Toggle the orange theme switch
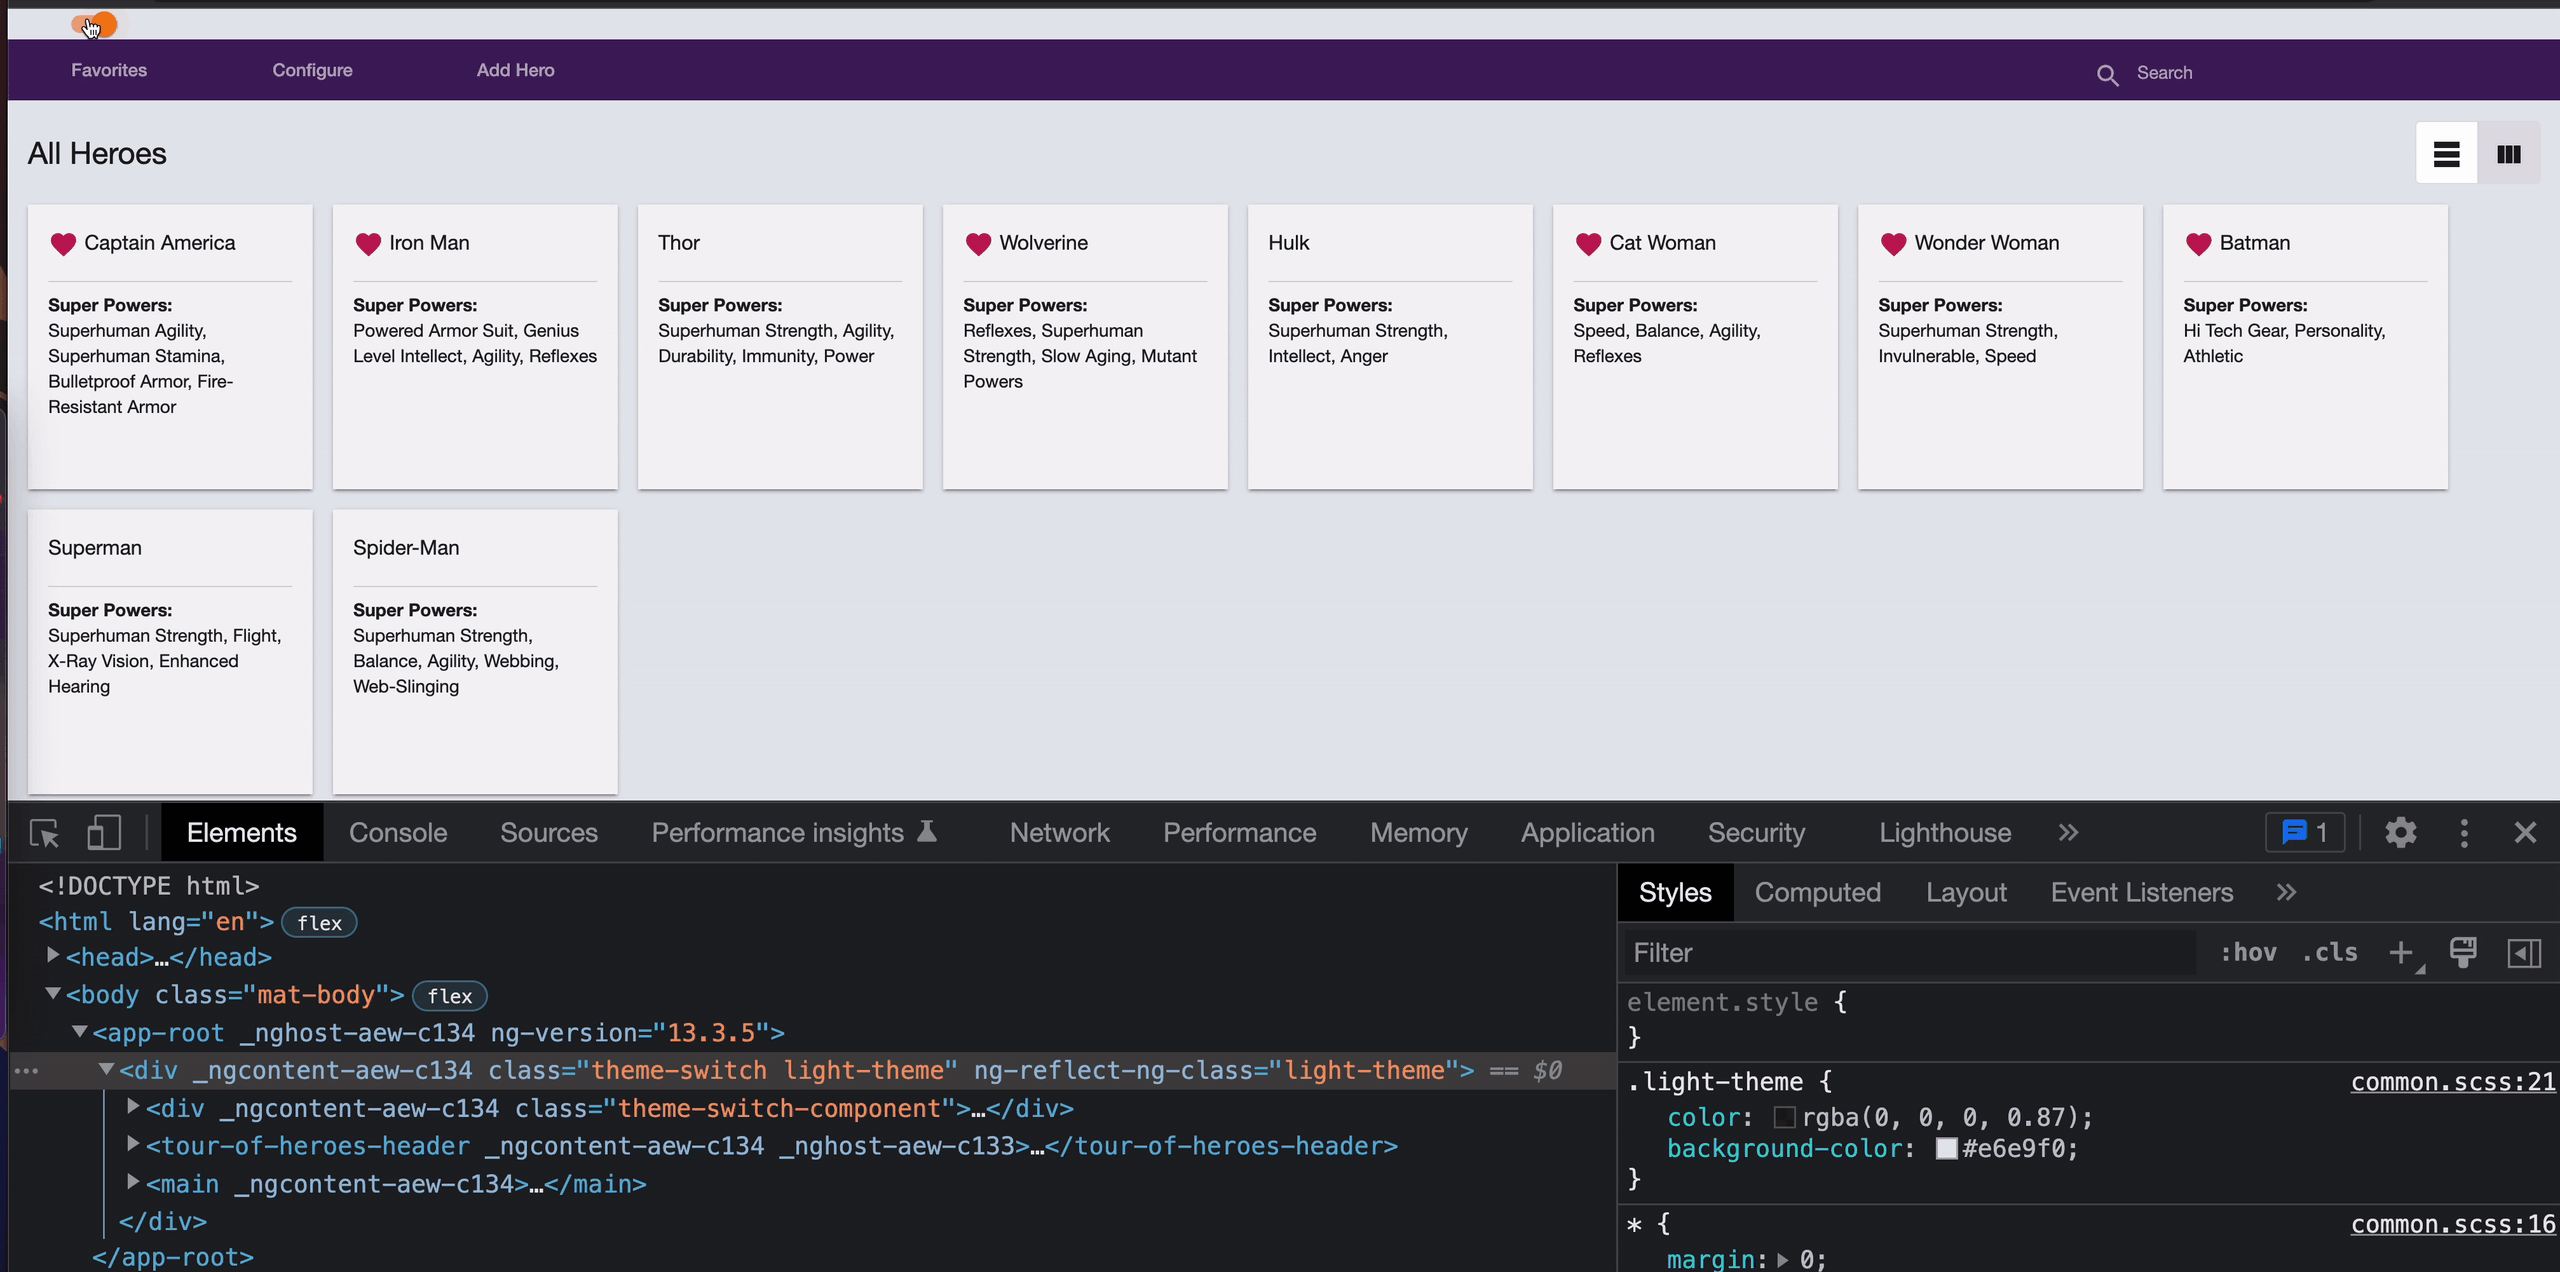The width and height of the screenshot is (2560, 1272). 94,25
